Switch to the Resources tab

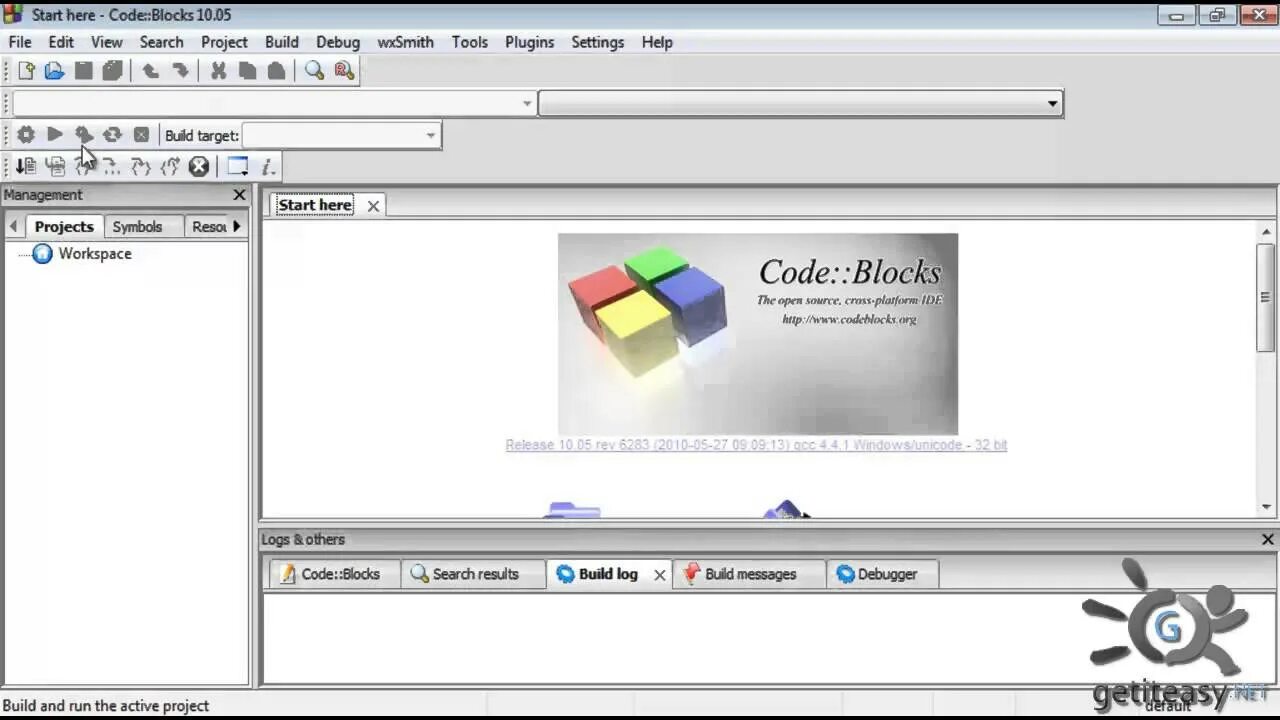[x=208, y=227]
